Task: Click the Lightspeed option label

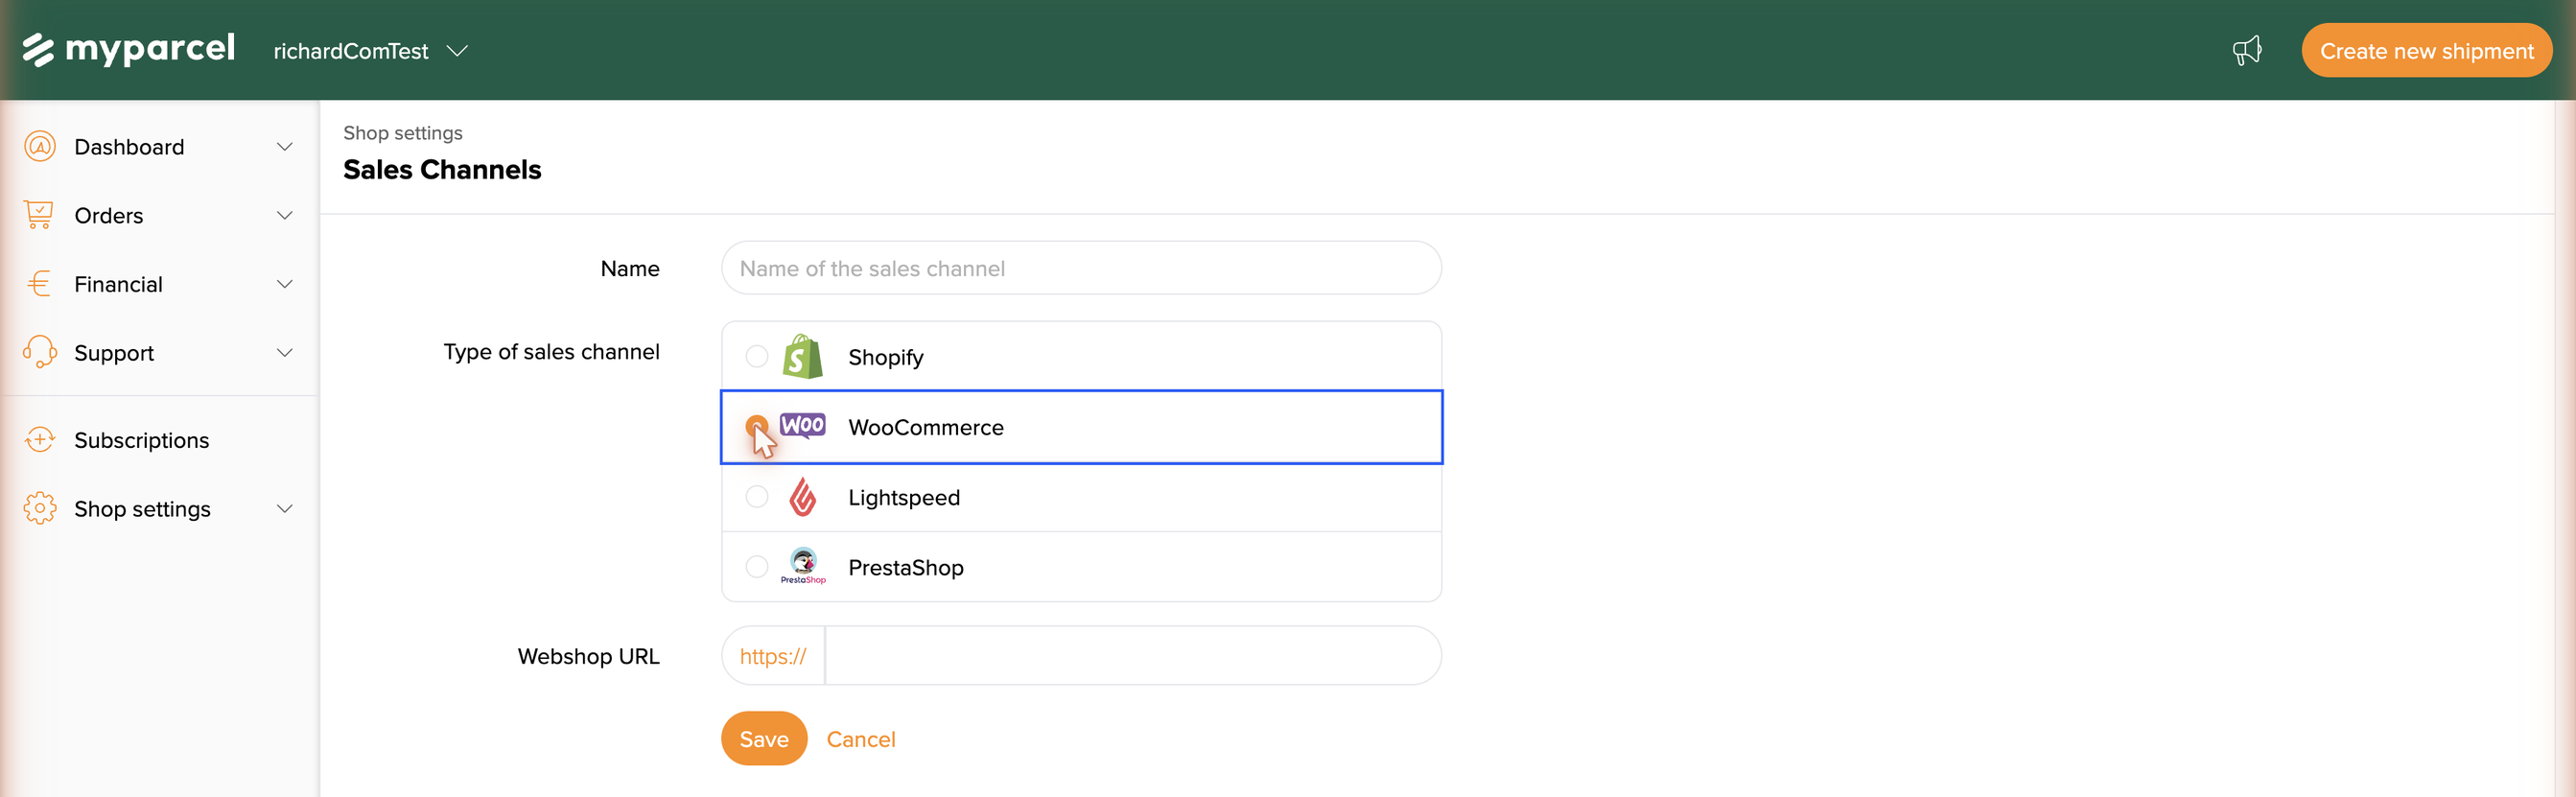Action: [x=903, y=497]
